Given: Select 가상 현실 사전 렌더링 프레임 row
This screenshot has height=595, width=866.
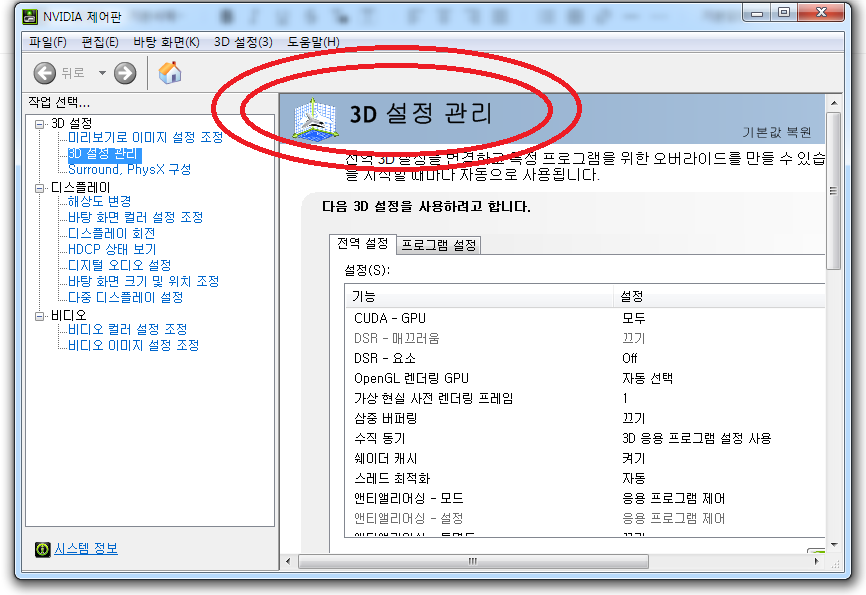Looking at the screenshot, I should point(585,398).
